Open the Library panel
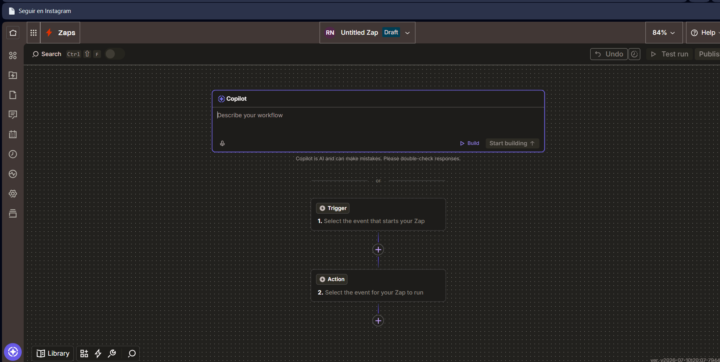 pyautogui.click(x=53, y=353)
